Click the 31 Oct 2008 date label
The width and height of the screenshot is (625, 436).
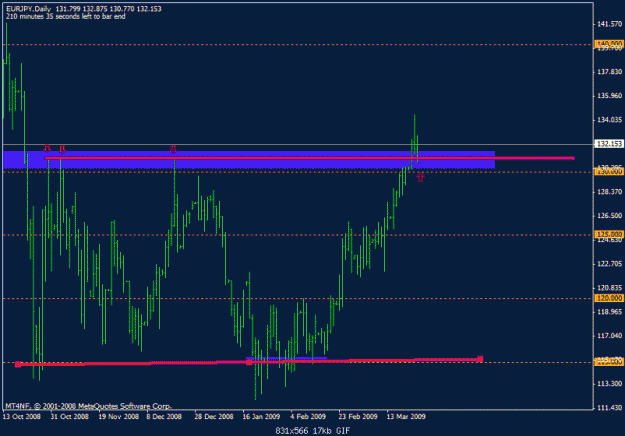point(69,416)
